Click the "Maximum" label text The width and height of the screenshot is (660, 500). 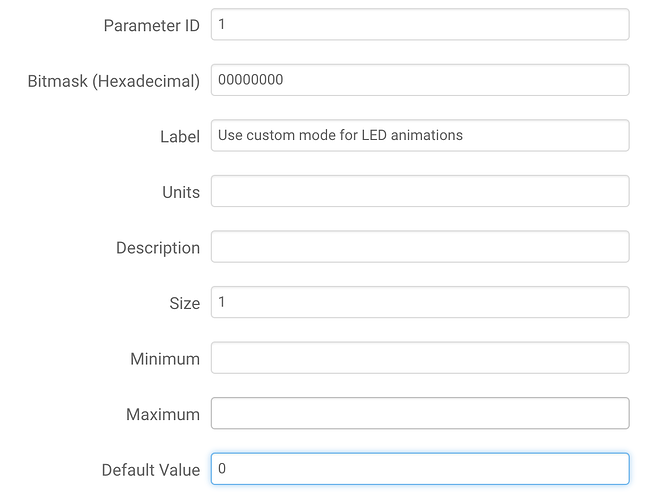click(x=163, y=414)
